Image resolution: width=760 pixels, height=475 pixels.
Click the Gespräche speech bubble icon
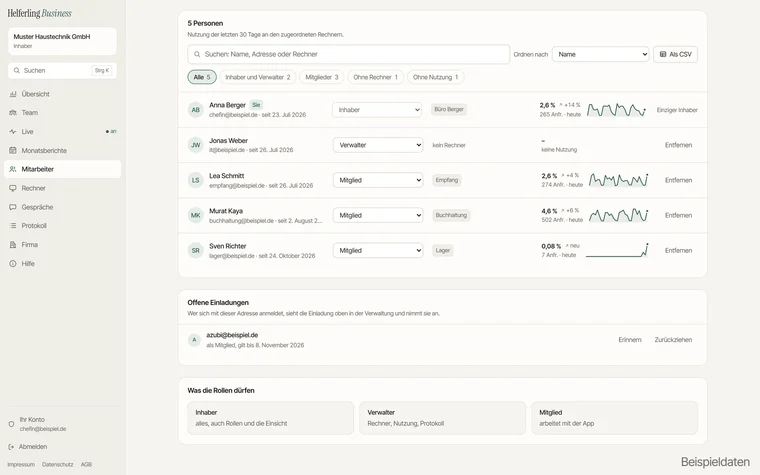coord(13,207)
